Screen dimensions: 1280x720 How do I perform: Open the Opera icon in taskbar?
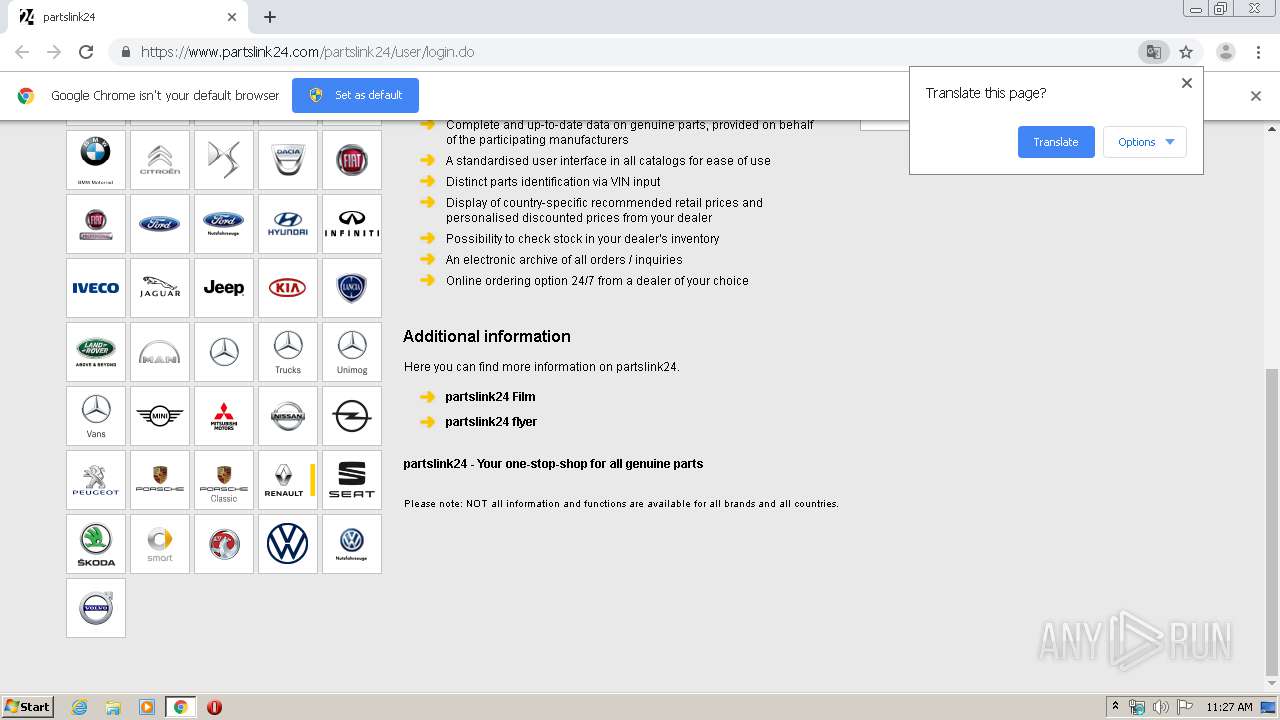[214, 707]
